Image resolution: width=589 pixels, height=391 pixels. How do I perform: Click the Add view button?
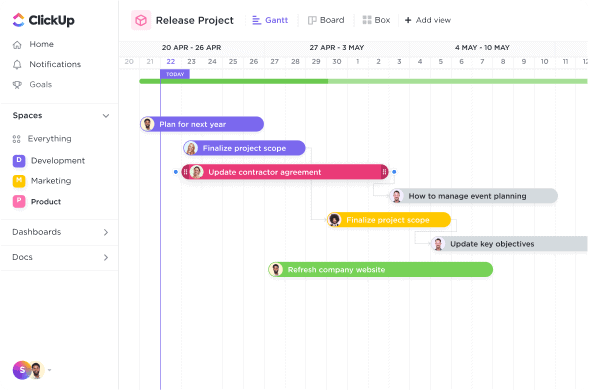428,20
